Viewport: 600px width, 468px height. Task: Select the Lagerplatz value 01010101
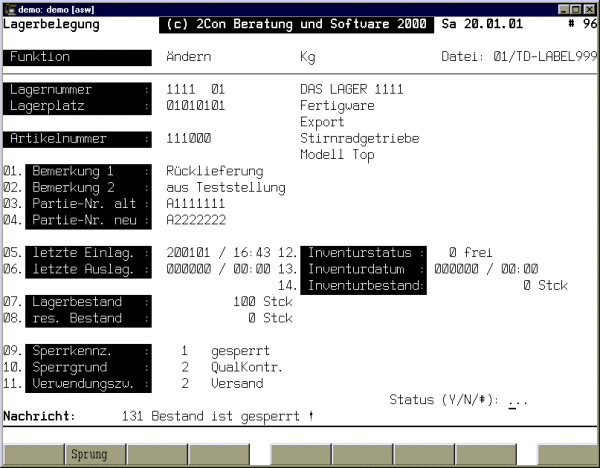[x=195, y=105]
